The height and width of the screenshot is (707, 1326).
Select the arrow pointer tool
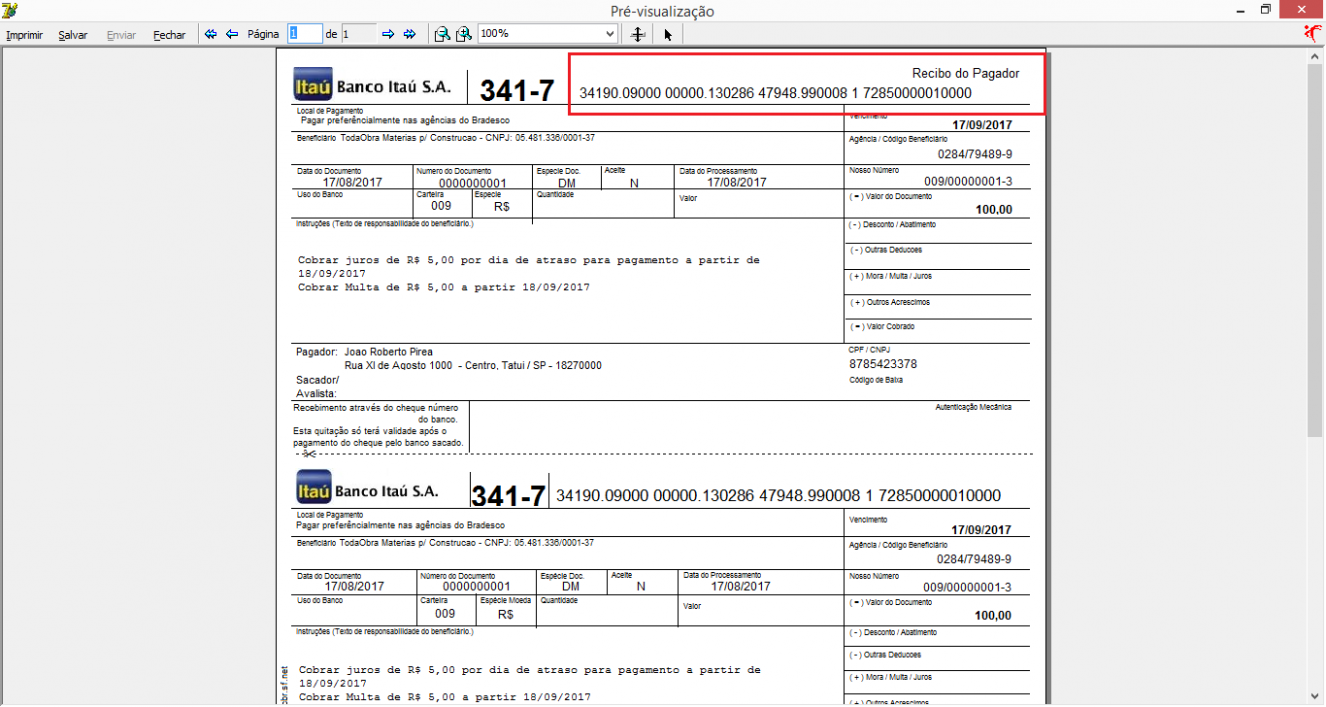667,34
